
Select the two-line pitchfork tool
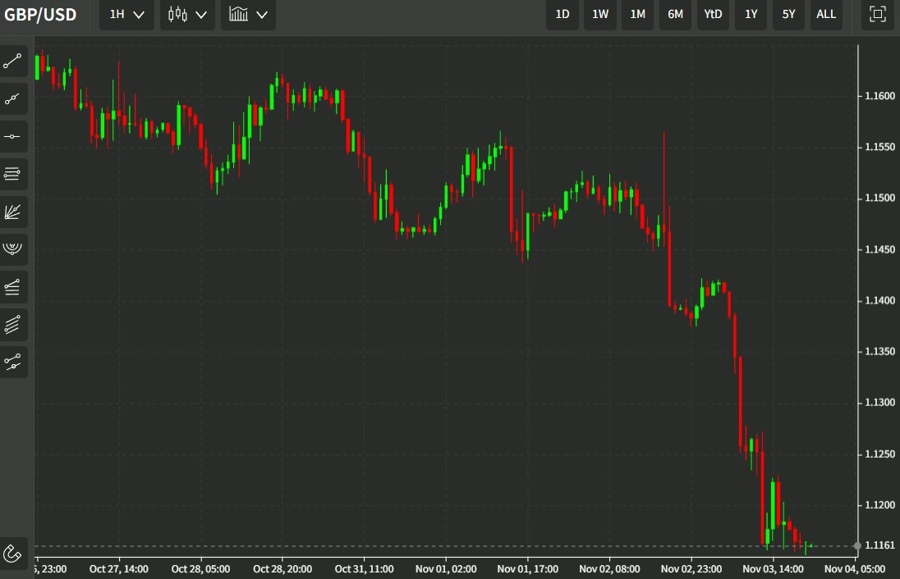pos(13,362)
